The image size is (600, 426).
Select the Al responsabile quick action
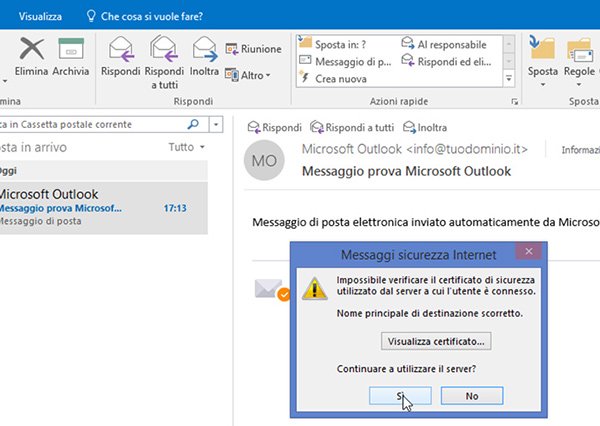[444, 44]
